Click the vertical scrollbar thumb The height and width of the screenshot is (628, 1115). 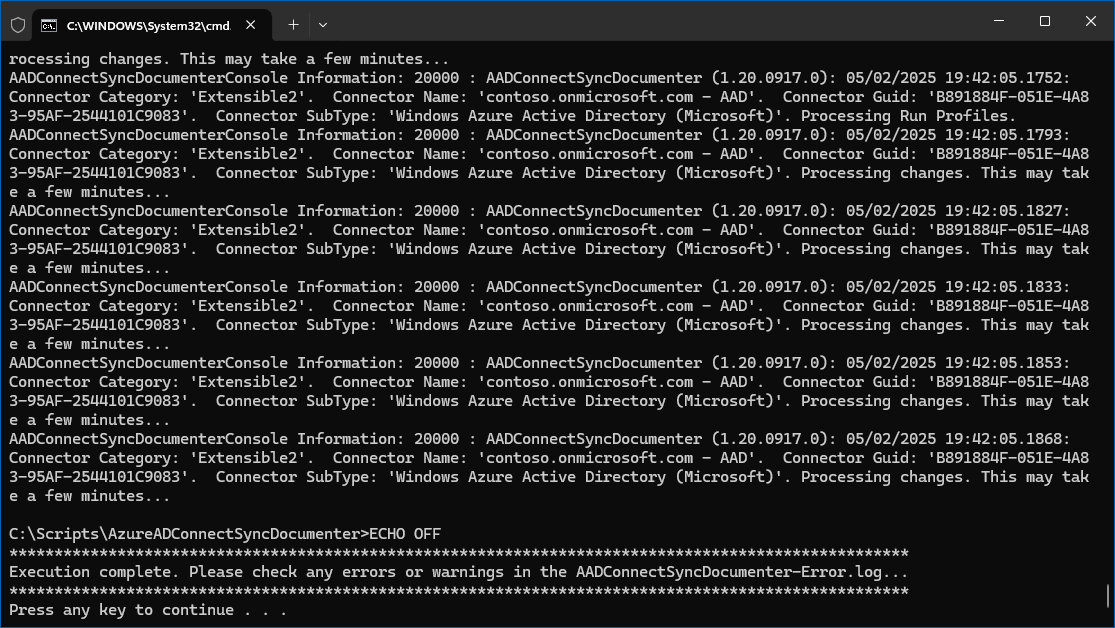coord(1108,597)
